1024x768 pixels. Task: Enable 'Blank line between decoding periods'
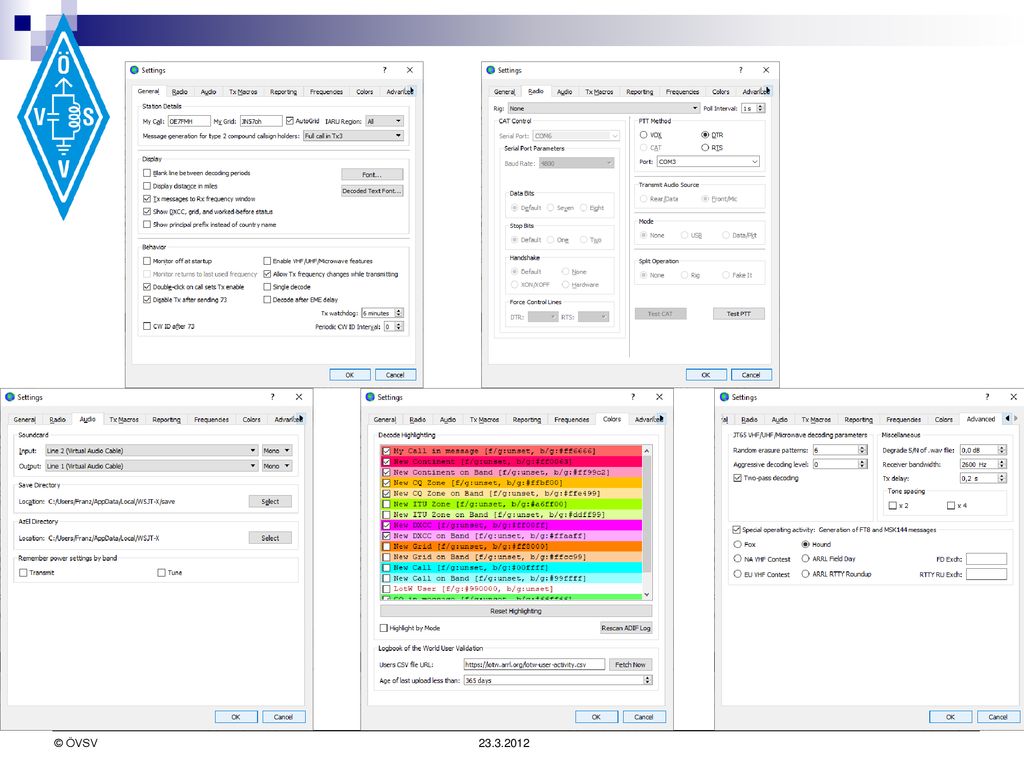(147, 173)
